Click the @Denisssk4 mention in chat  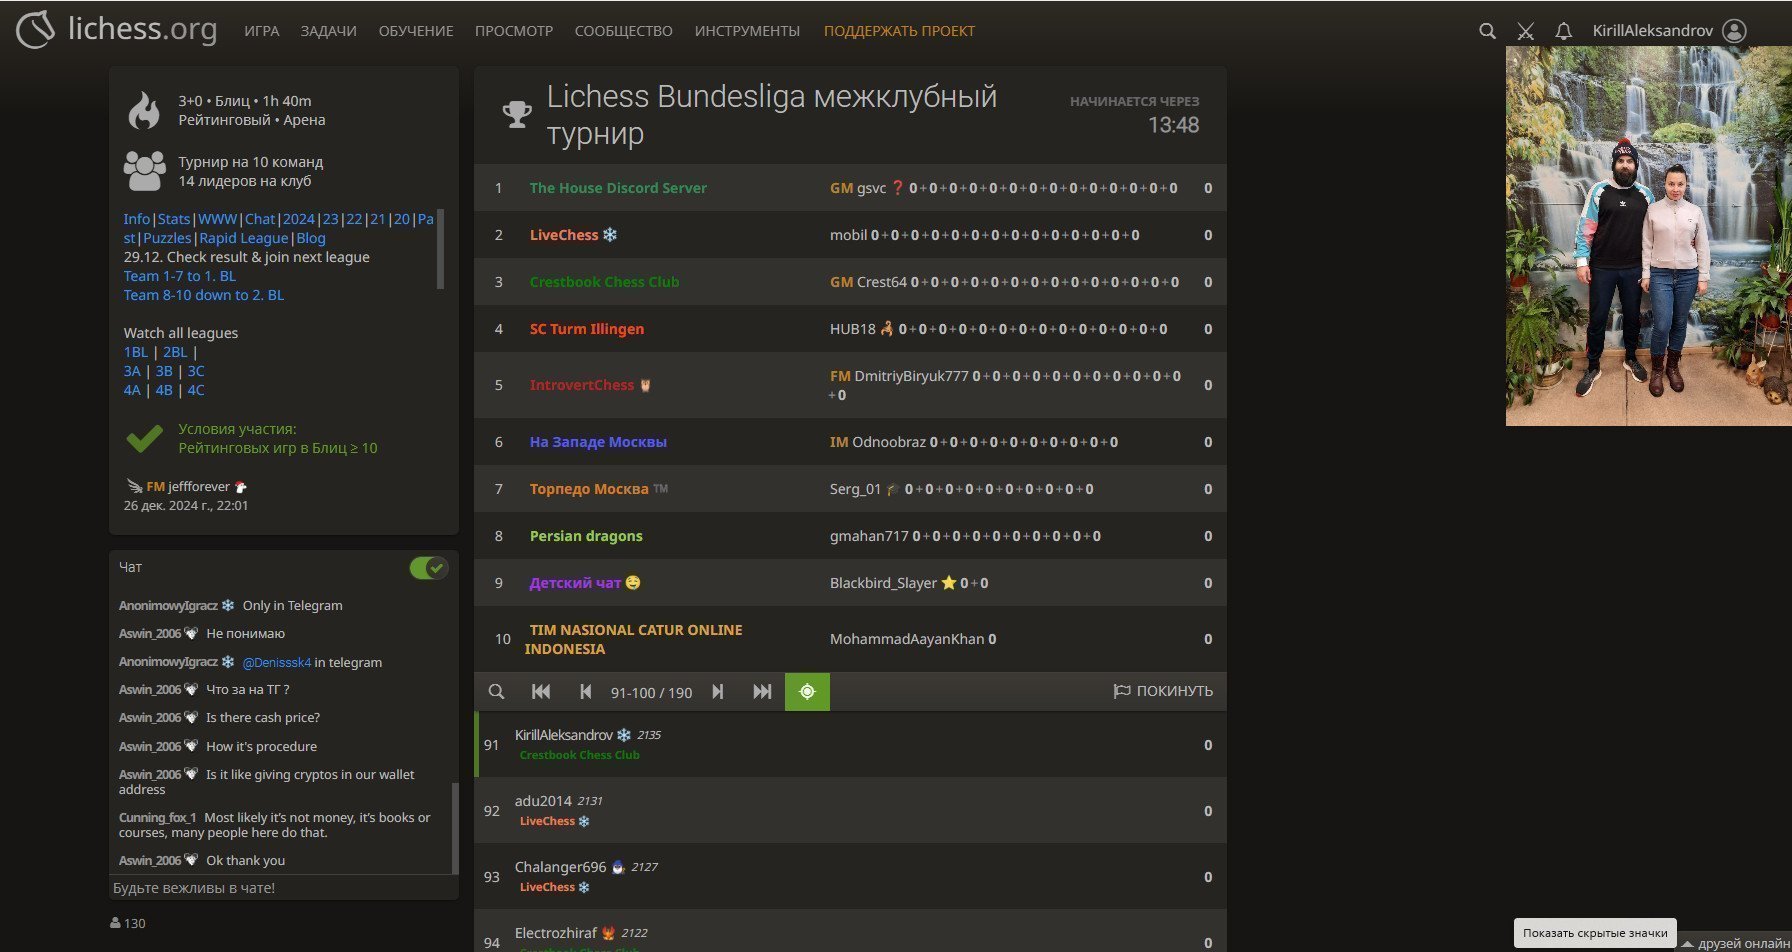pyautogui.click(x=277, y=662)
